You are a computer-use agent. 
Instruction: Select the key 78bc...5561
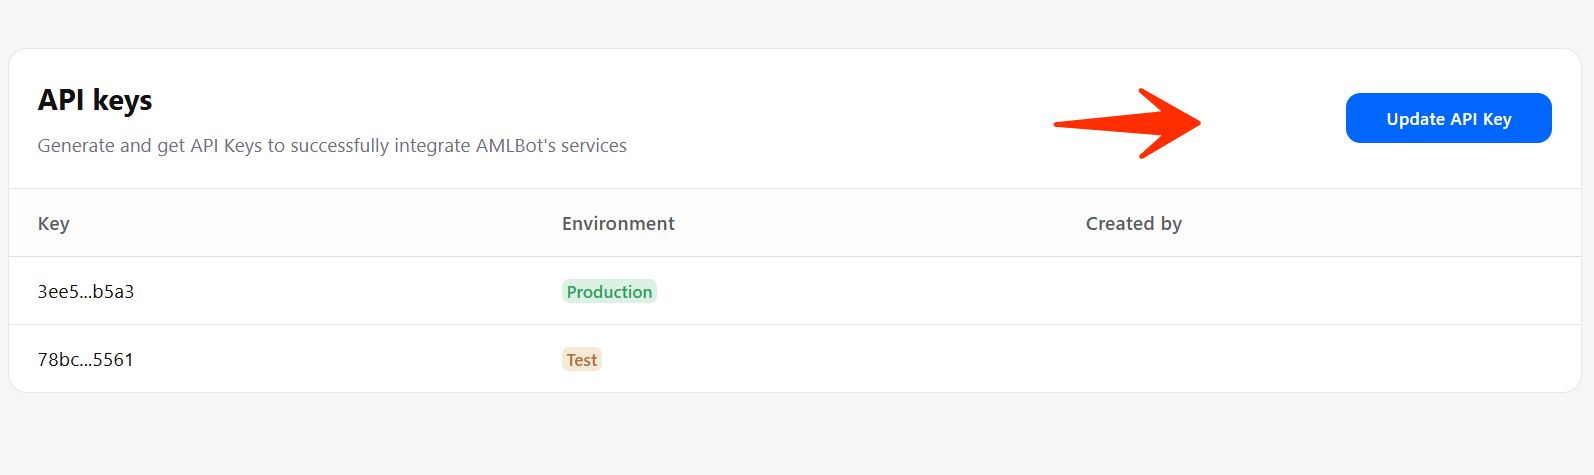(86, 360)
